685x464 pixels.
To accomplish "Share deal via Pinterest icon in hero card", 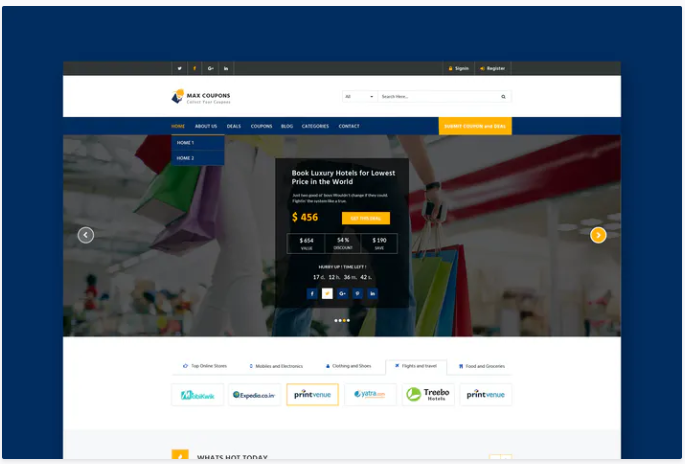I will tap(357, 293).
